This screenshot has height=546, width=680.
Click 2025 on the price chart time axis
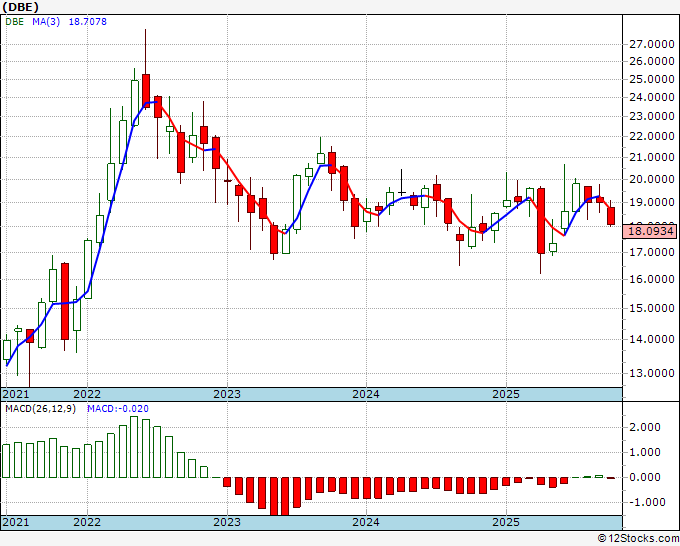click(x=506, y=394)
